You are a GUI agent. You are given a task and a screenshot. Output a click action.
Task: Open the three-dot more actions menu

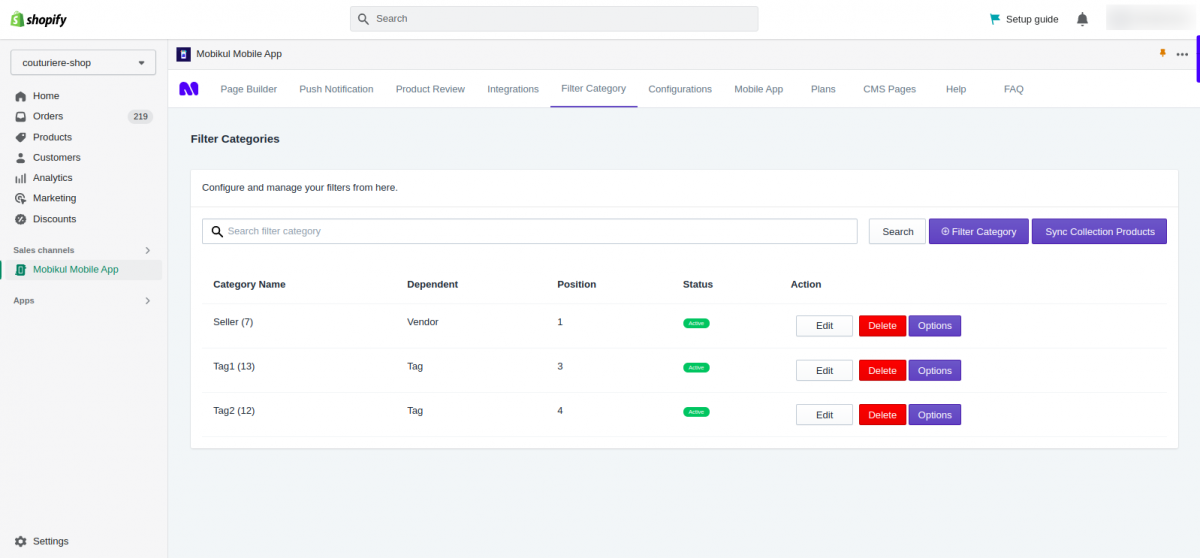pyautogui.click(x=1182, y=54)
